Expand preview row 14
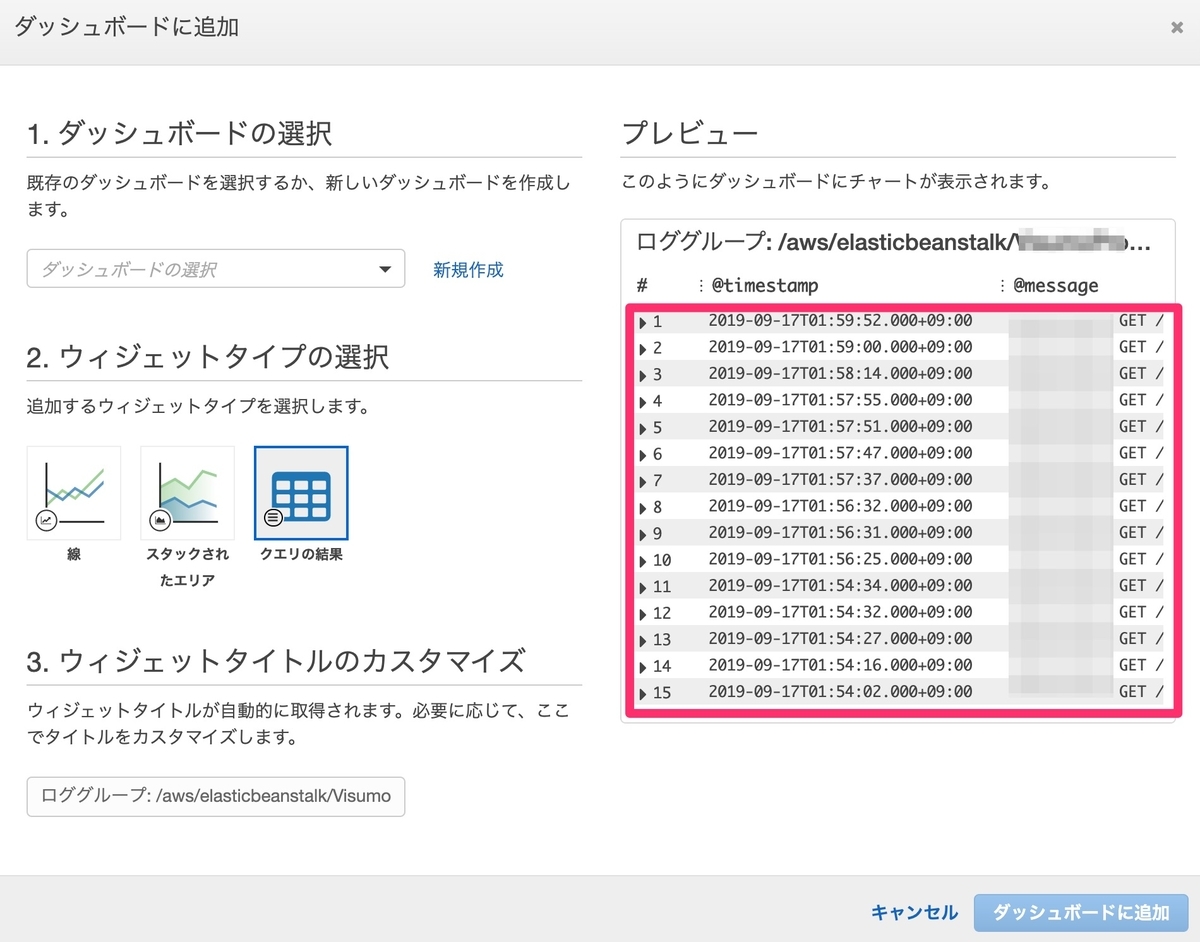 point(643,667)
